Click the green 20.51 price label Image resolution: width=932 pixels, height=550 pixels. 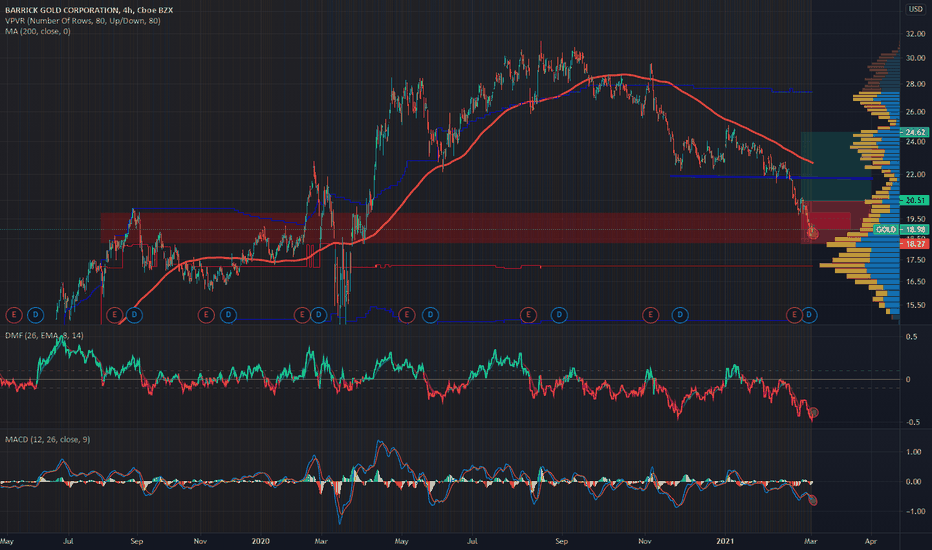914,200
